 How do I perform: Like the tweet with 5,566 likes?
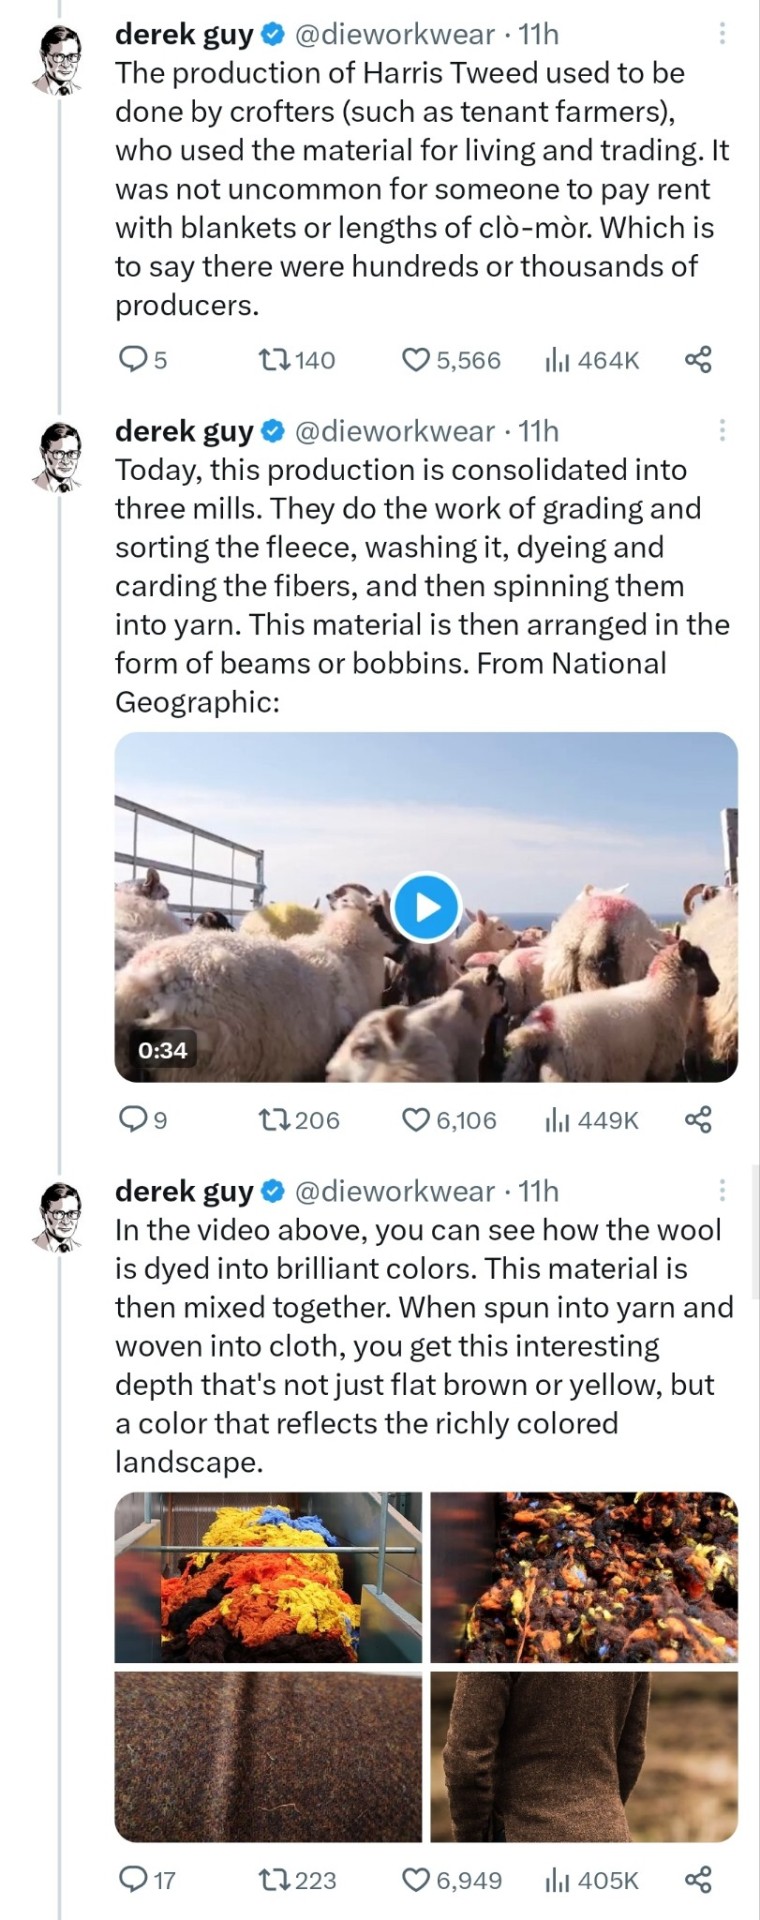pyautogui.click(x=415, y=360)
